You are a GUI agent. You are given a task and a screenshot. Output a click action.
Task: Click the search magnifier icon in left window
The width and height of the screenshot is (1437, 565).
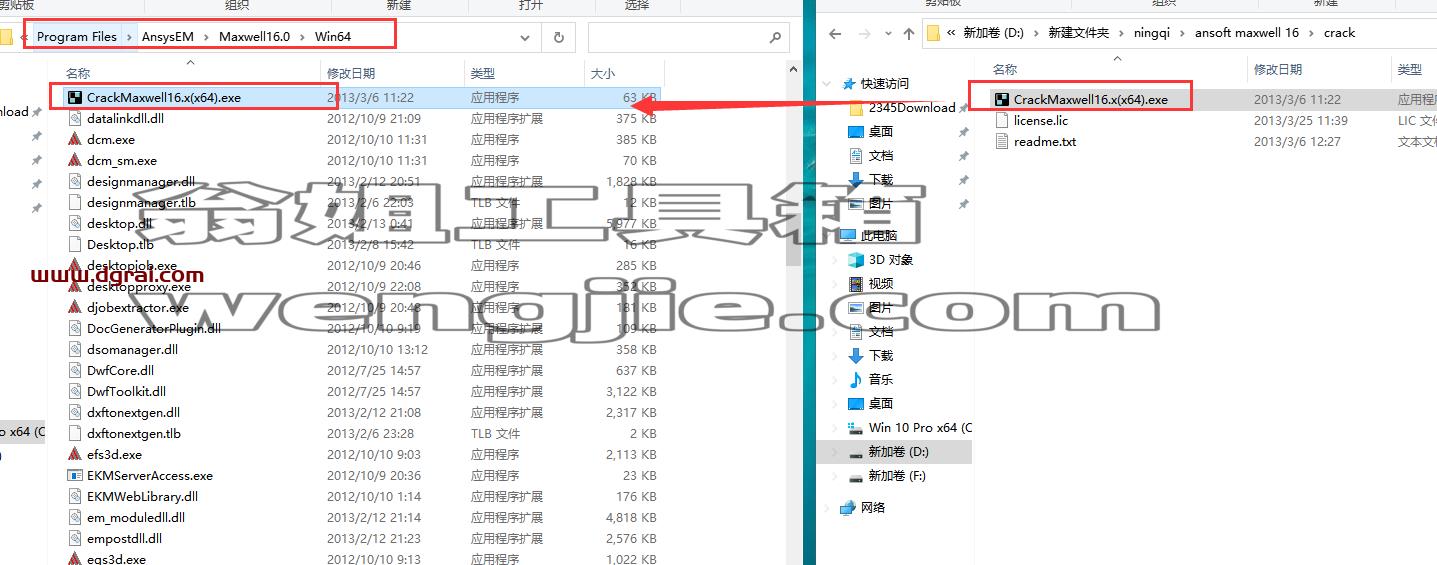click(x=775, y=37)
